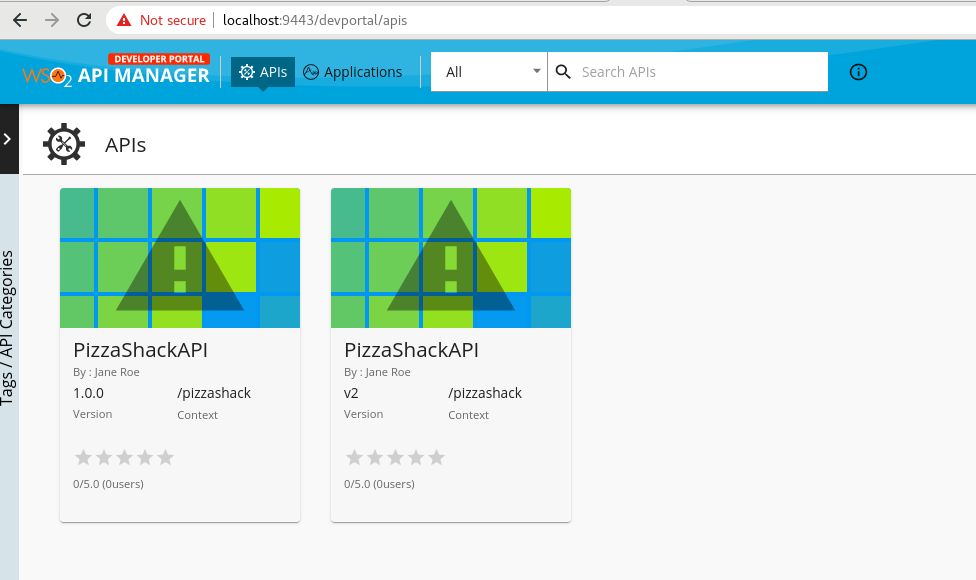Click version text 1.0.0

[x=88, y=393]
